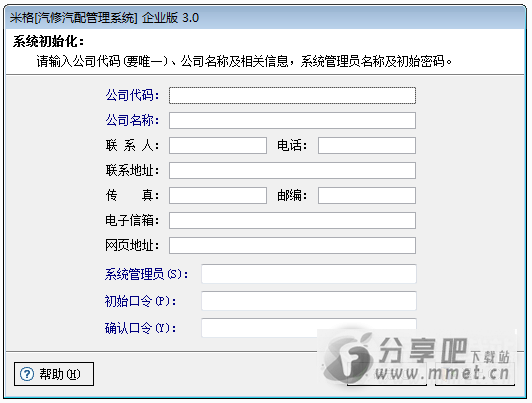Click the 分享吧 watermark logo
Image resolution: width=532 pixels, height=403 pixels.
(418, 359)
